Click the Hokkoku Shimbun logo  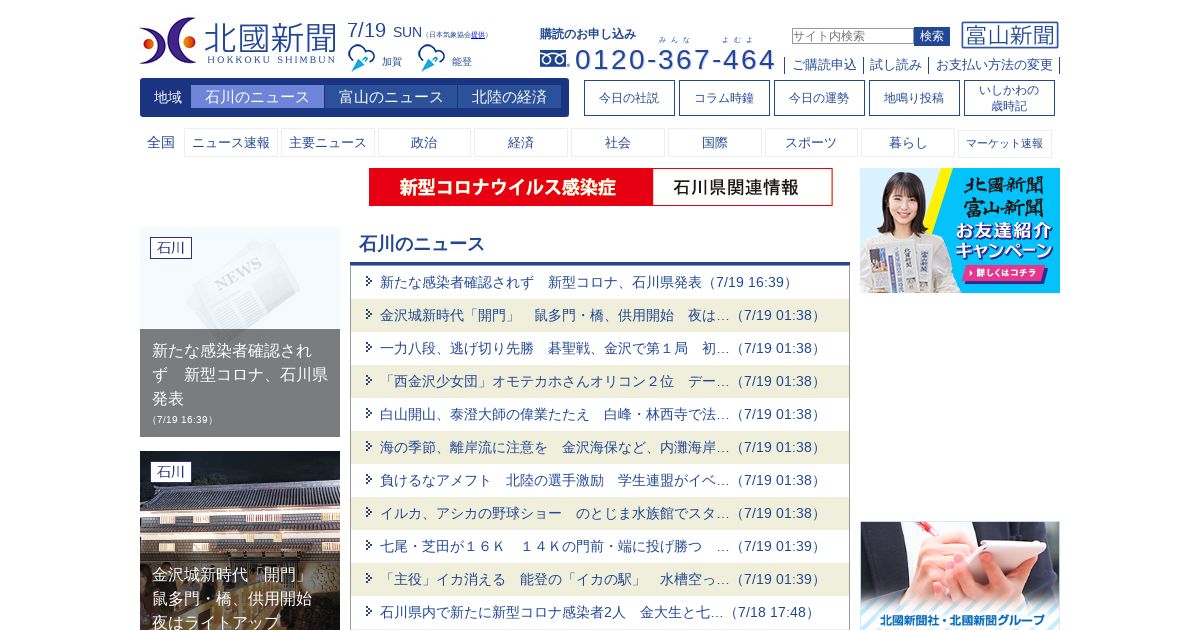(x=238, y=41)
